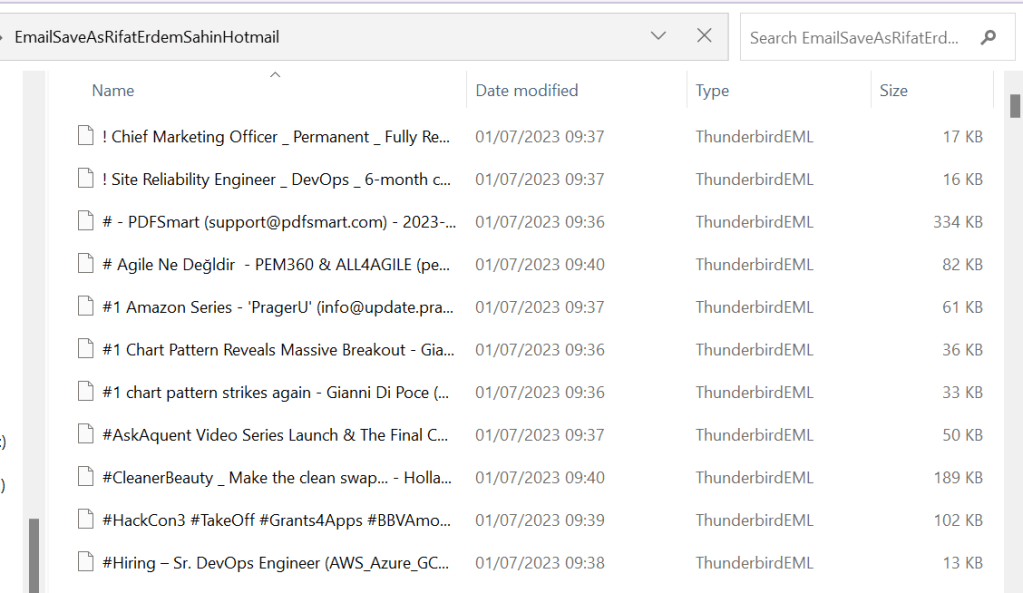This screenshot has width=1023, height=593.
Task: Click the 102 KB size value
Action: [x=957, y=520]
